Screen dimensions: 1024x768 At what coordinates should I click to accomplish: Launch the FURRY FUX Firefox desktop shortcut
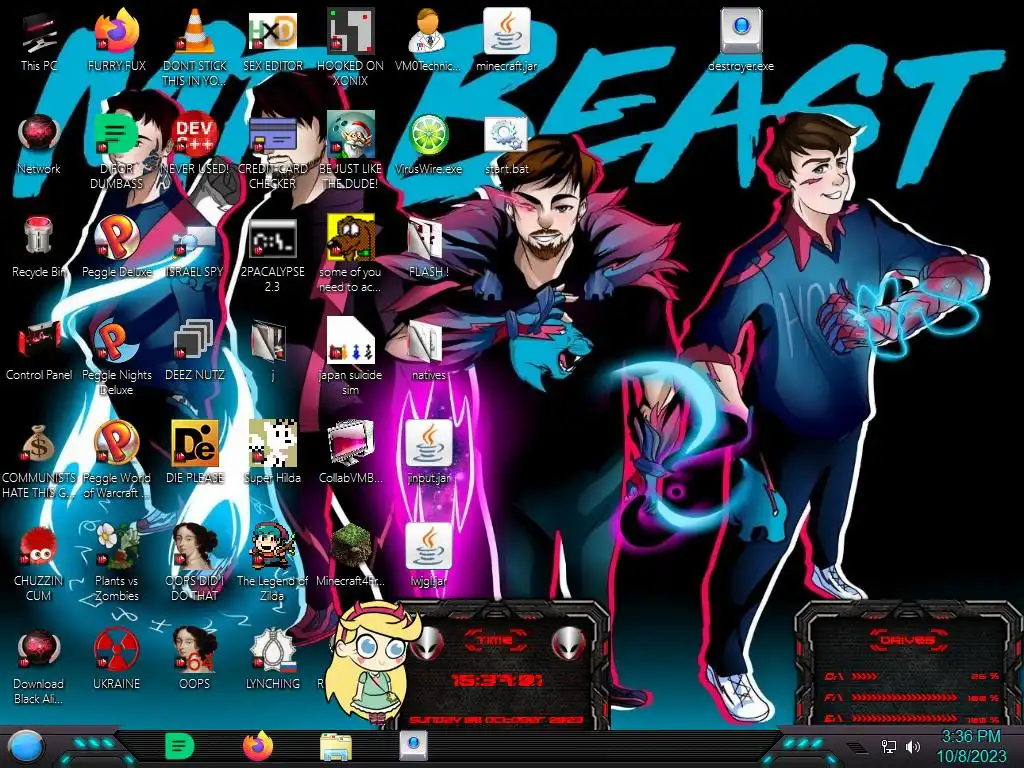tap(116, 41)
